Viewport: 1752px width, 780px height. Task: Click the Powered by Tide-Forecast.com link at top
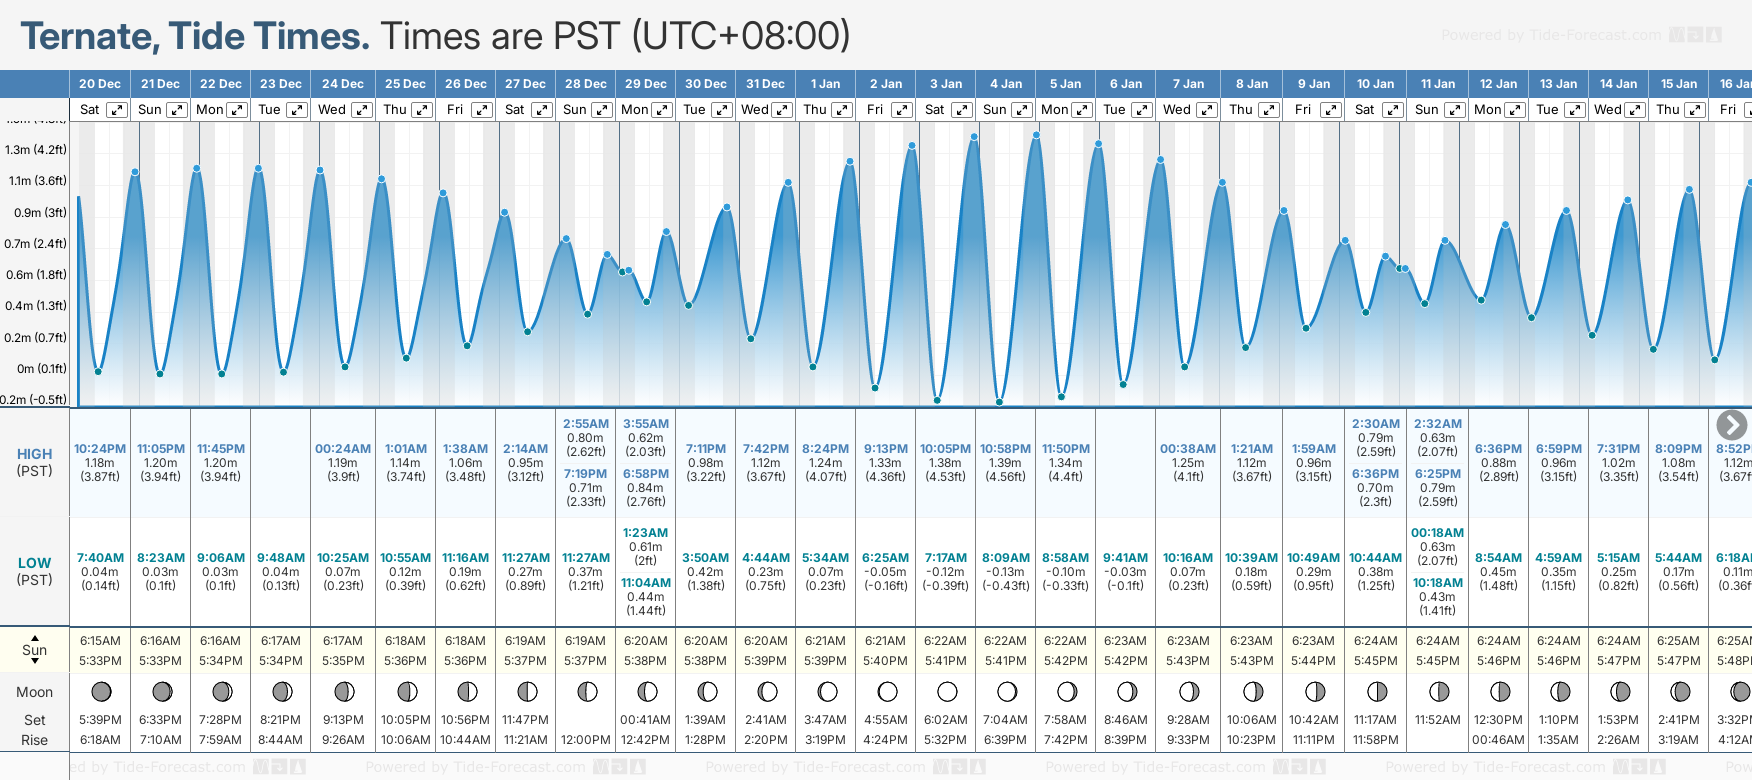(1551, 35)
